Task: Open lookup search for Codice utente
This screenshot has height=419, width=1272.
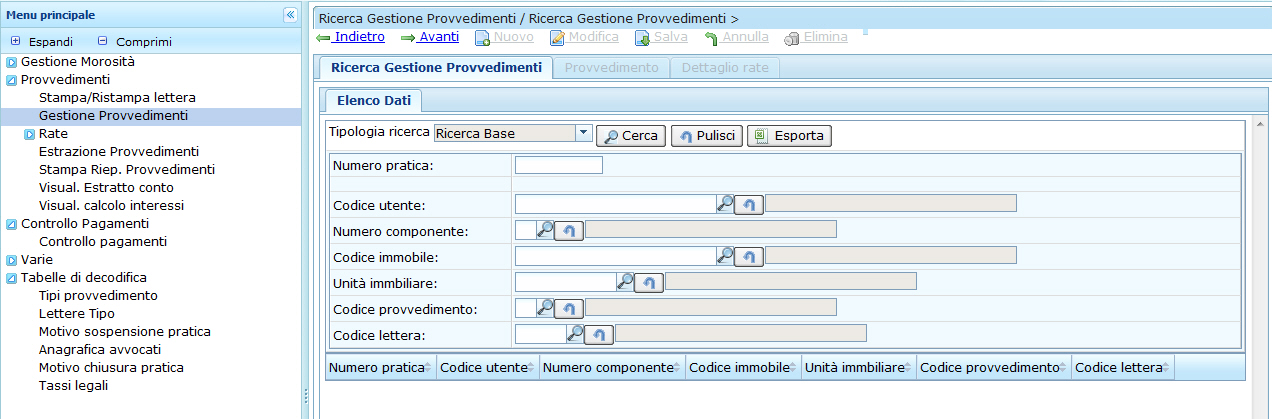Action: (x=725, y=203)
